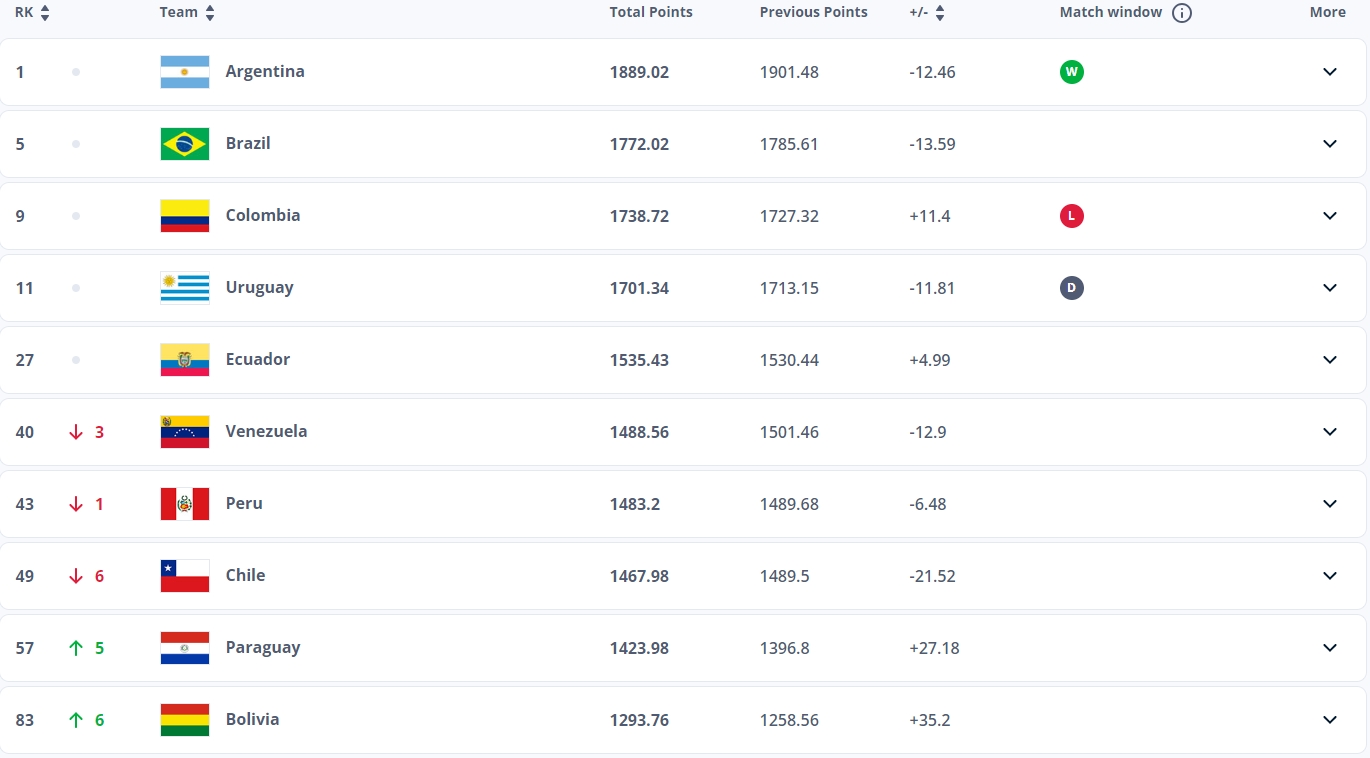
Task: Sort the table by Team column arrows
Action: pyautogui.click(x=209, y=13)
